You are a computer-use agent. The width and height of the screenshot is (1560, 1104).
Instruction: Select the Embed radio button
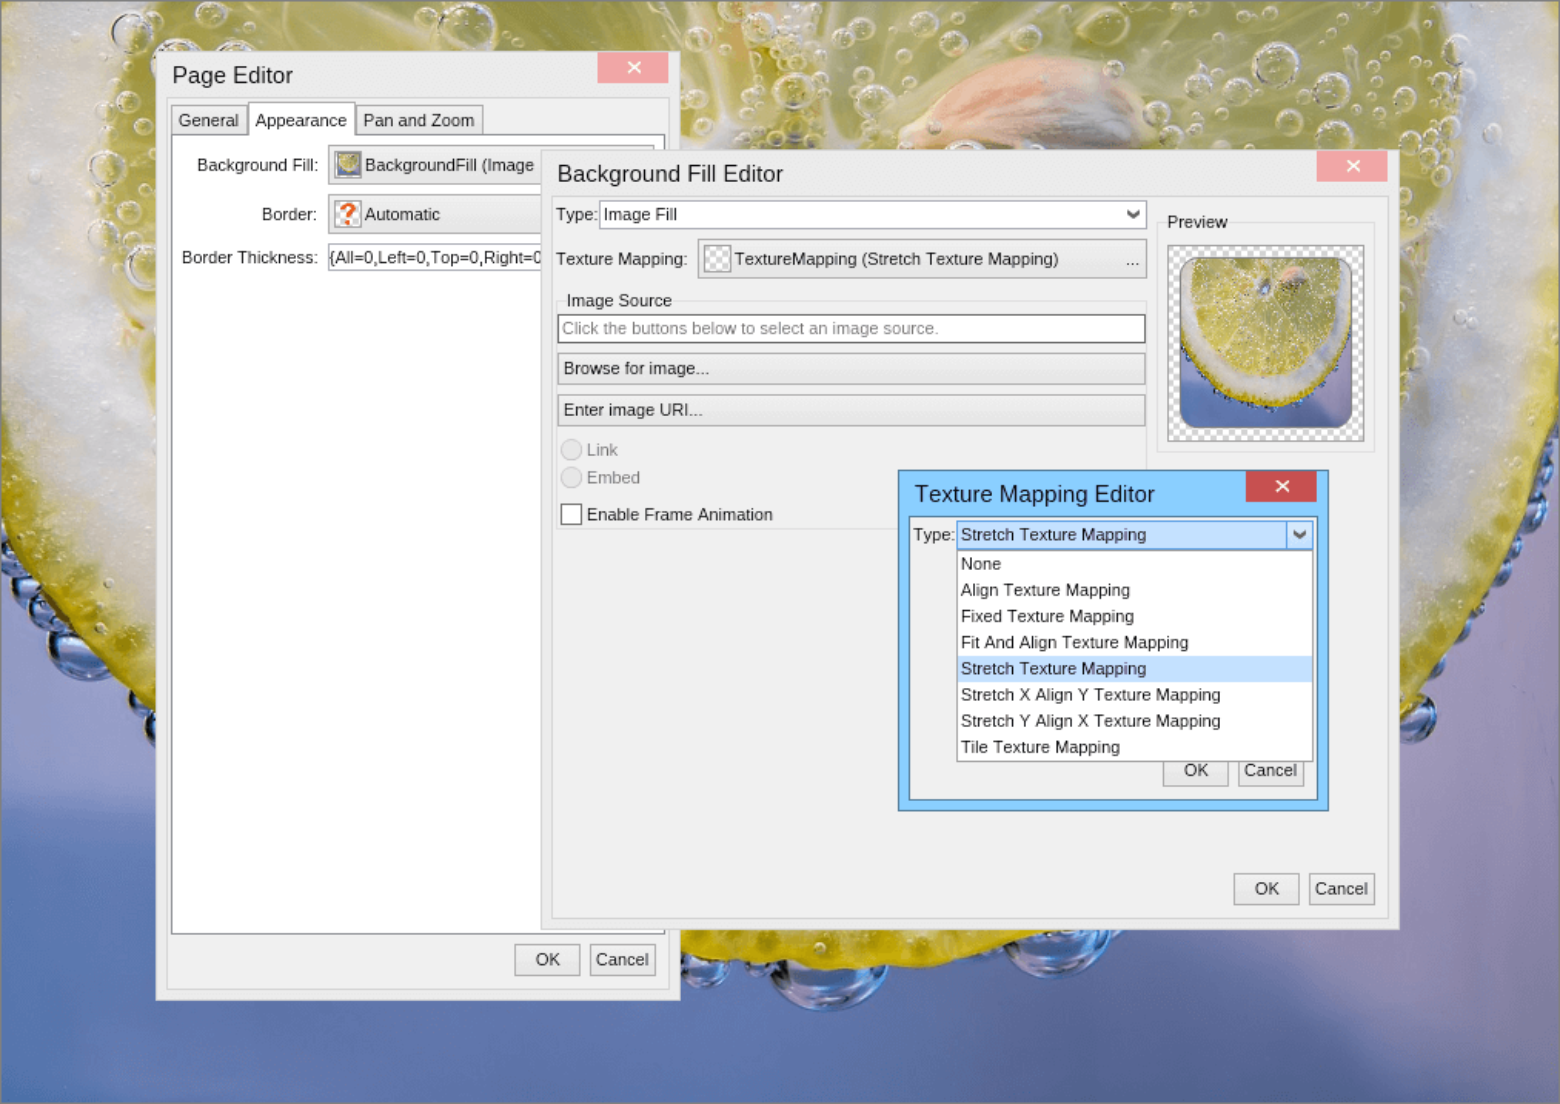(x=572, y=478)
